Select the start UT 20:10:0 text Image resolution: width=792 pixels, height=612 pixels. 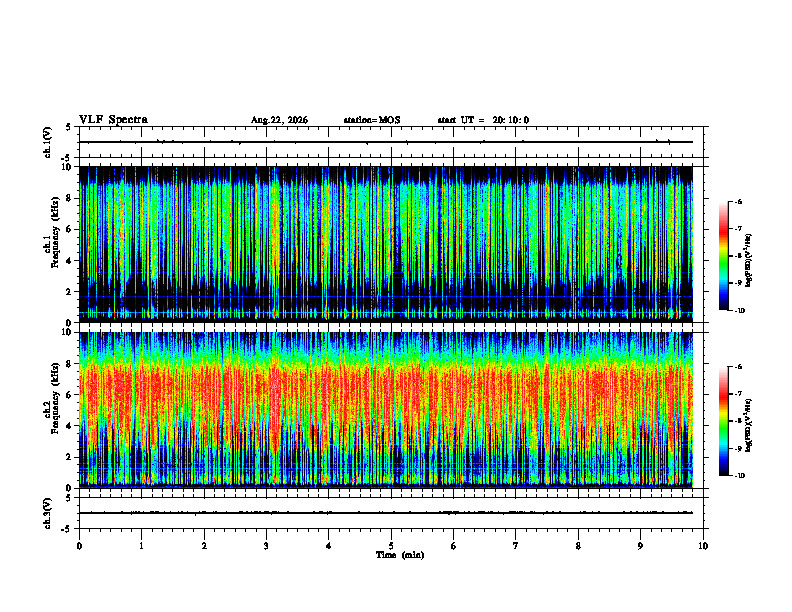(x=483, y=120)
